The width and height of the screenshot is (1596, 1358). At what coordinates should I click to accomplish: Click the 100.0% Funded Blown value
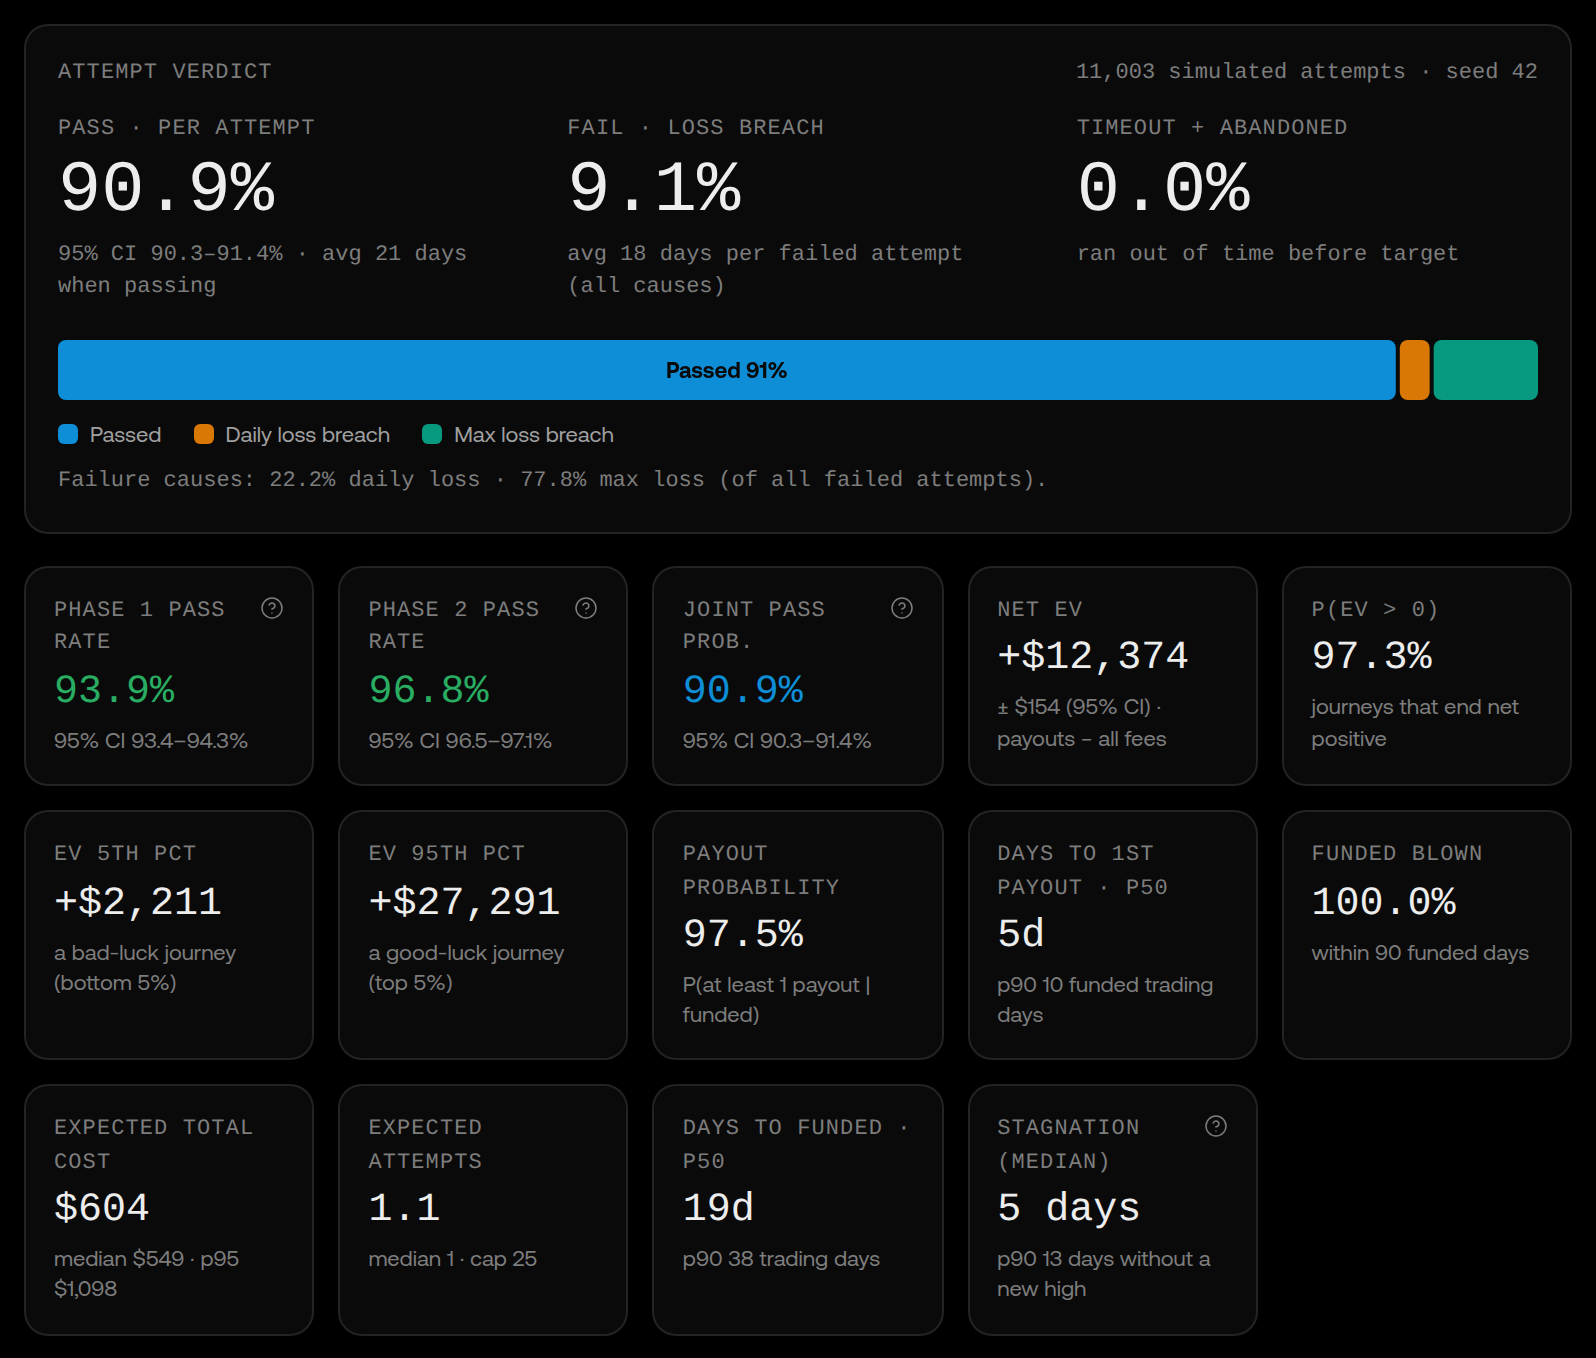(x=1384, y=901)
